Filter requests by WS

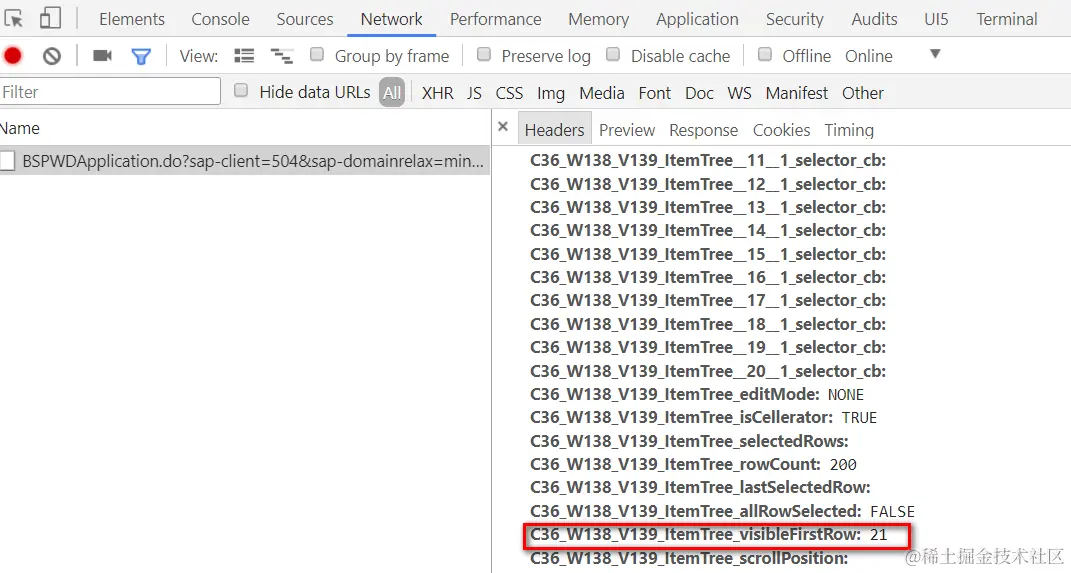[740, 93]
